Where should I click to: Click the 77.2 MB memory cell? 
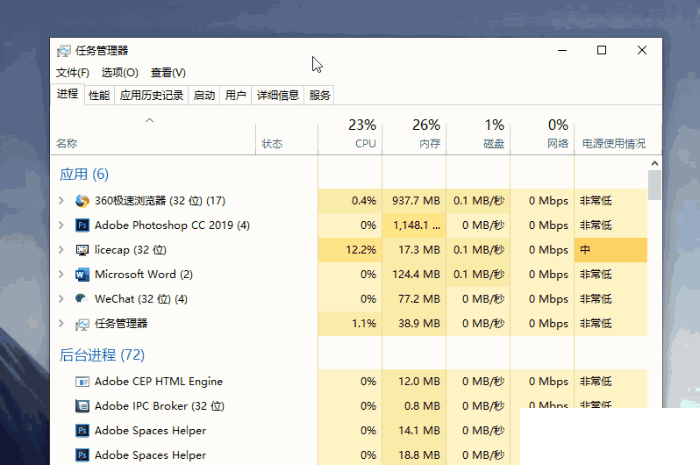pos(414,299)
